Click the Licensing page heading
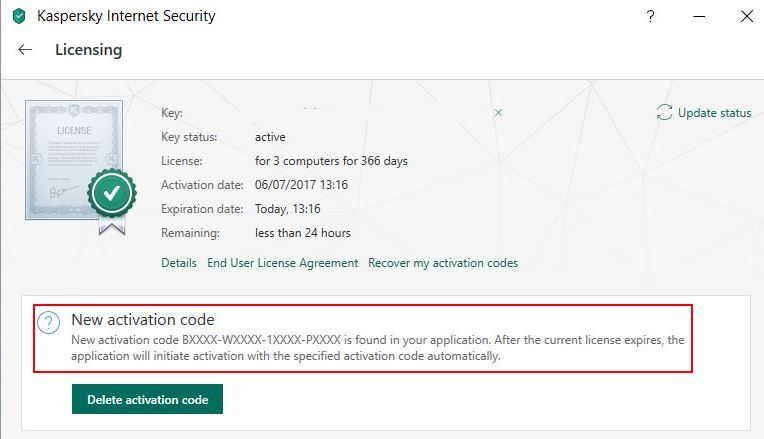Image resolution: width=764 pixels, height=439 pixels. click(88, 50)
